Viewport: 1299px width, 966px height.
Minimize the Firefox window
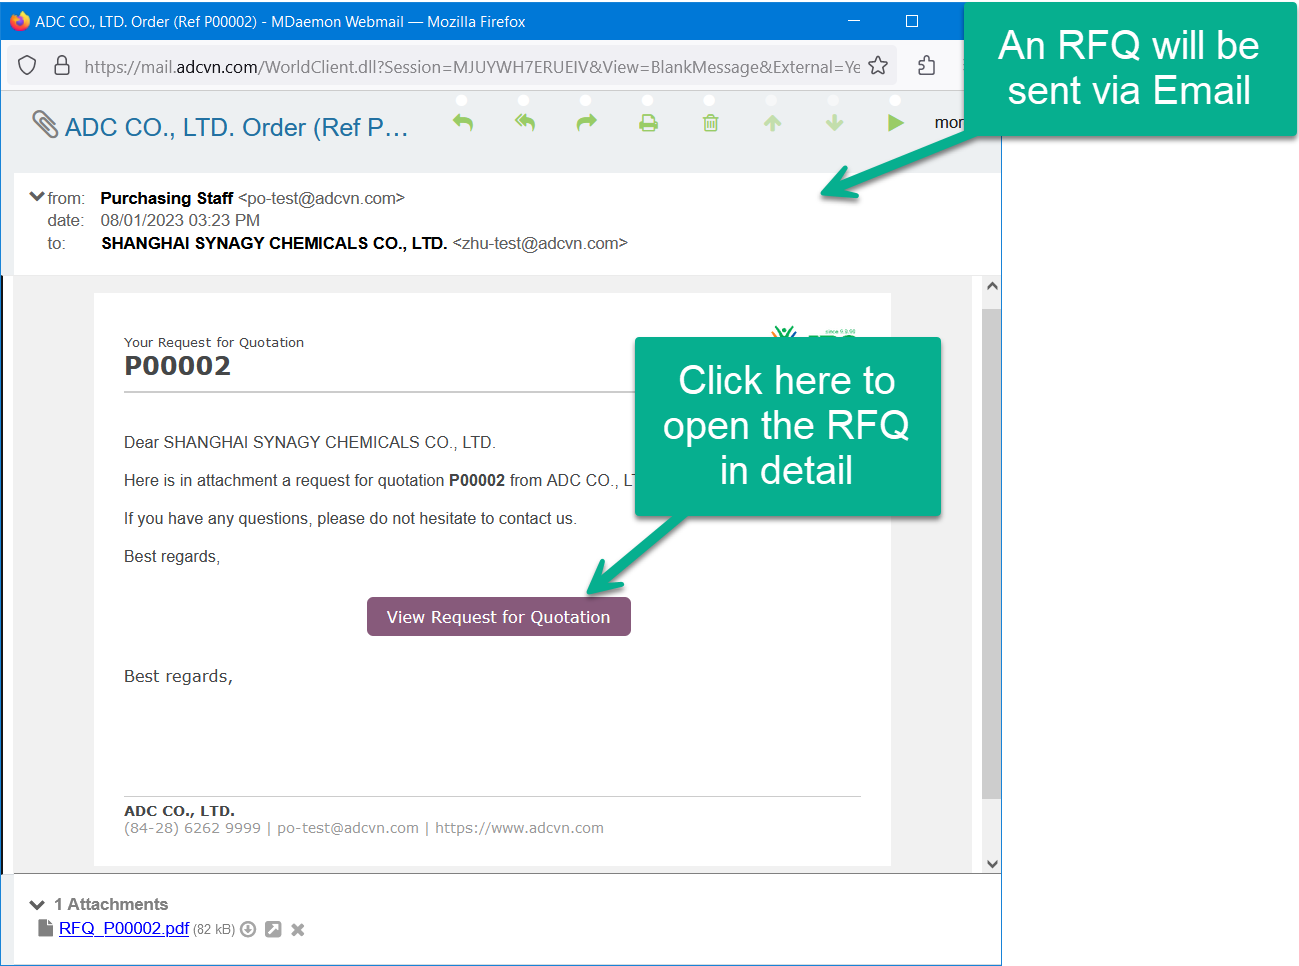pyautogui.click(x=854, y=21)
